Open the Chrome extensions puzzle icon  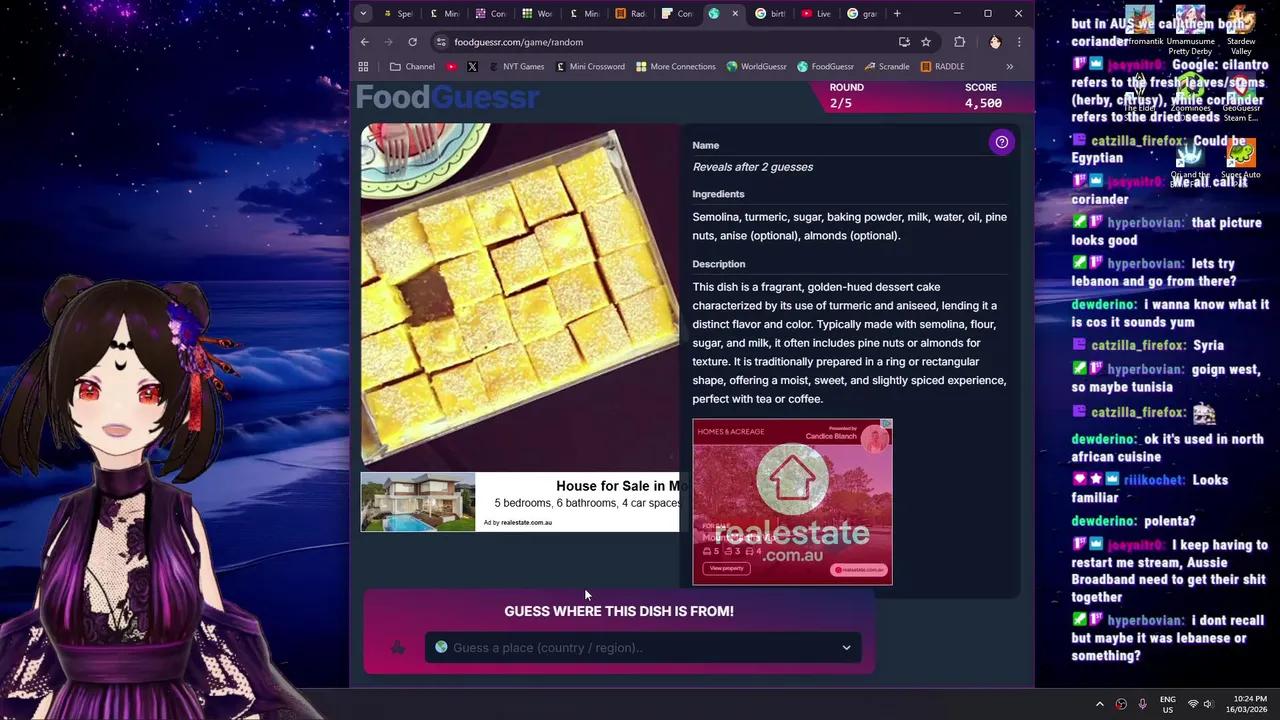tap(960, 42)
